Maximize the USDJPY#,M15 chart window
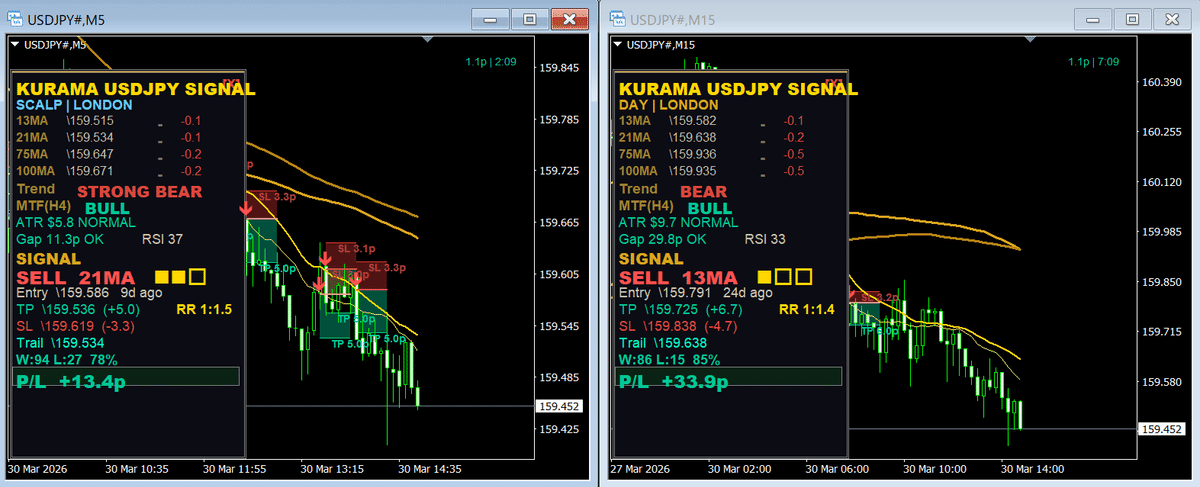The image size is (1200, 487). pyautogui.click(x=1132, y=19)
